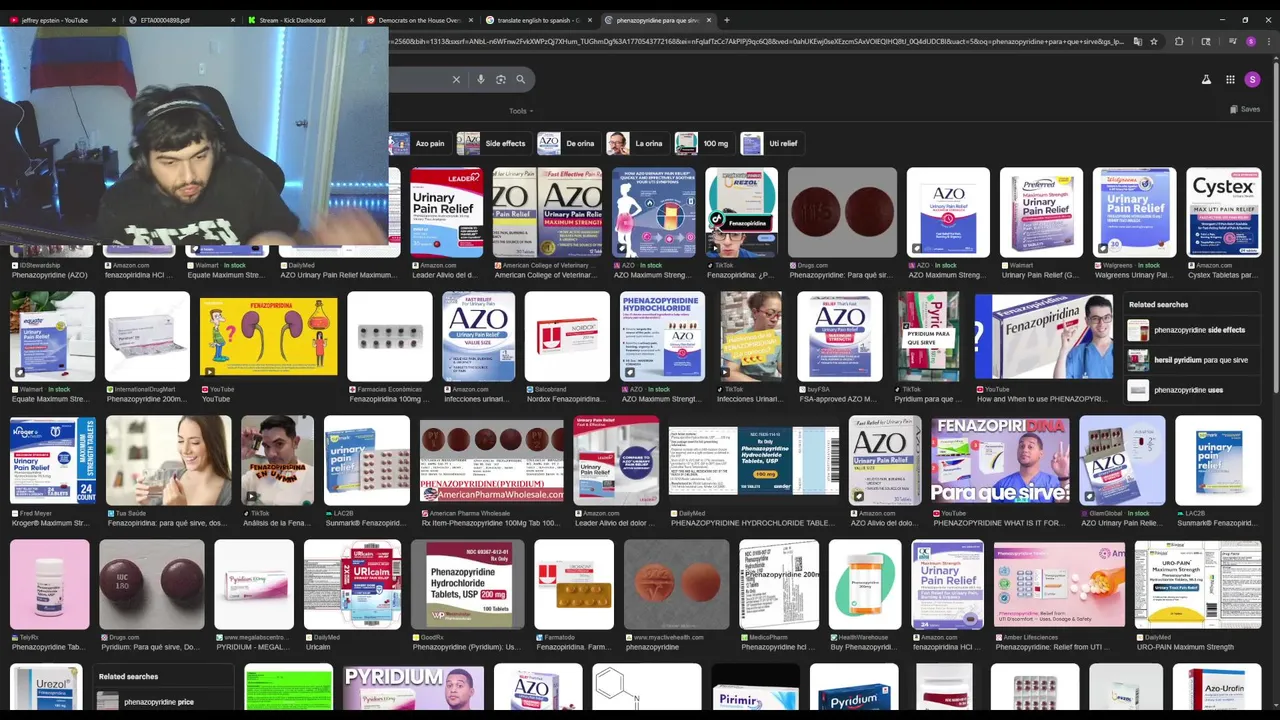Open the Cystex Max UTI Pain Relief image
1280x720 pixels.
[1223, 212]
